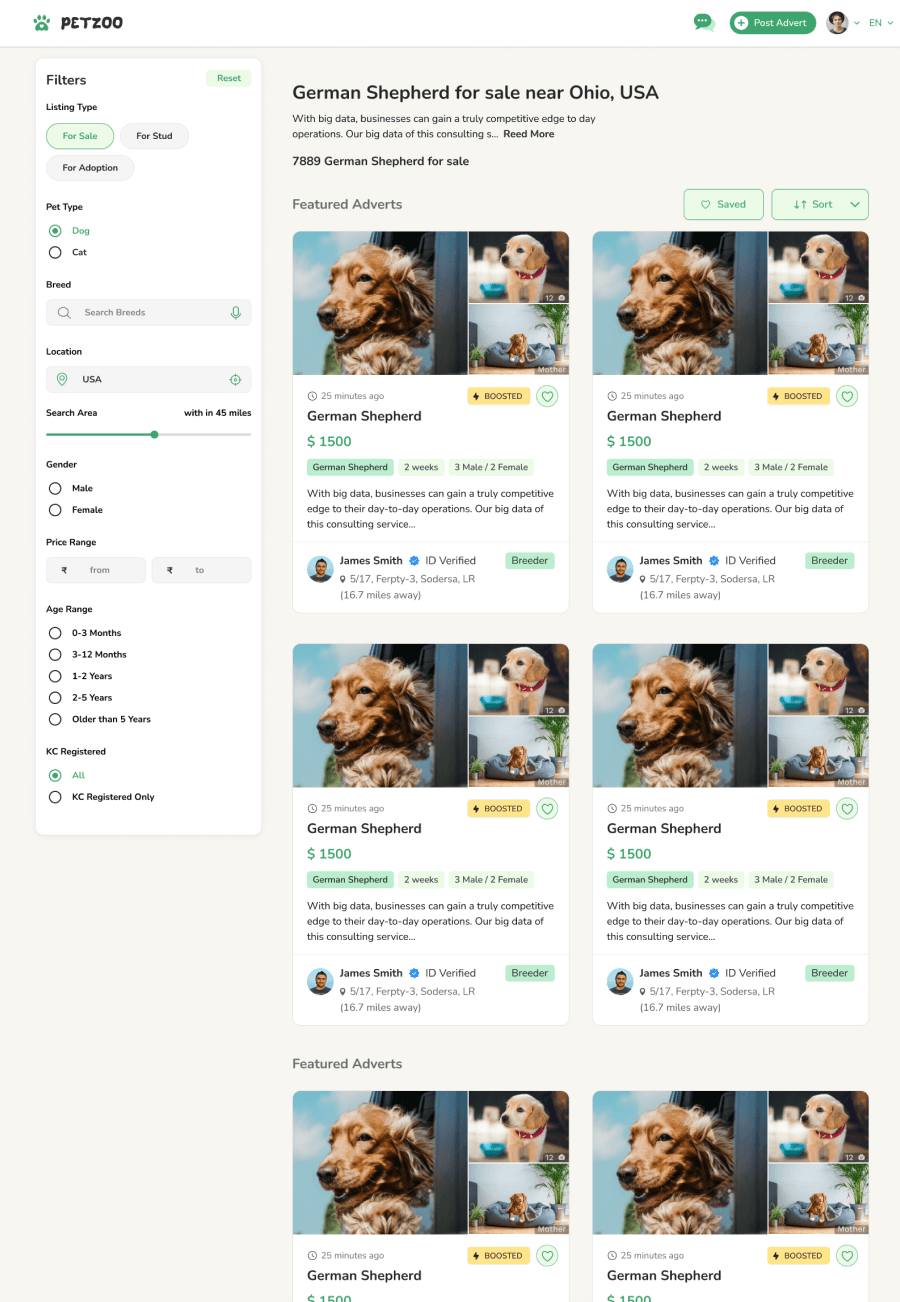Click the blue verified badge on top-left card
Image resolution: width=900 pixels, height=1302 pixels.
coord(414,561)
